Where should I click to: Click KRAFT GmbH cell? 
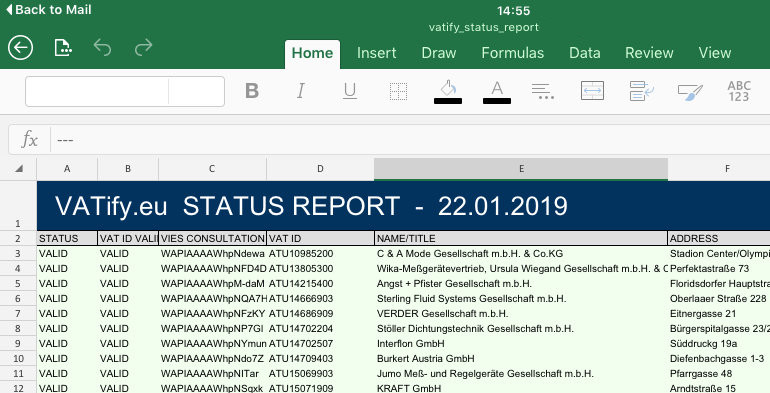[x=521, y=388]
